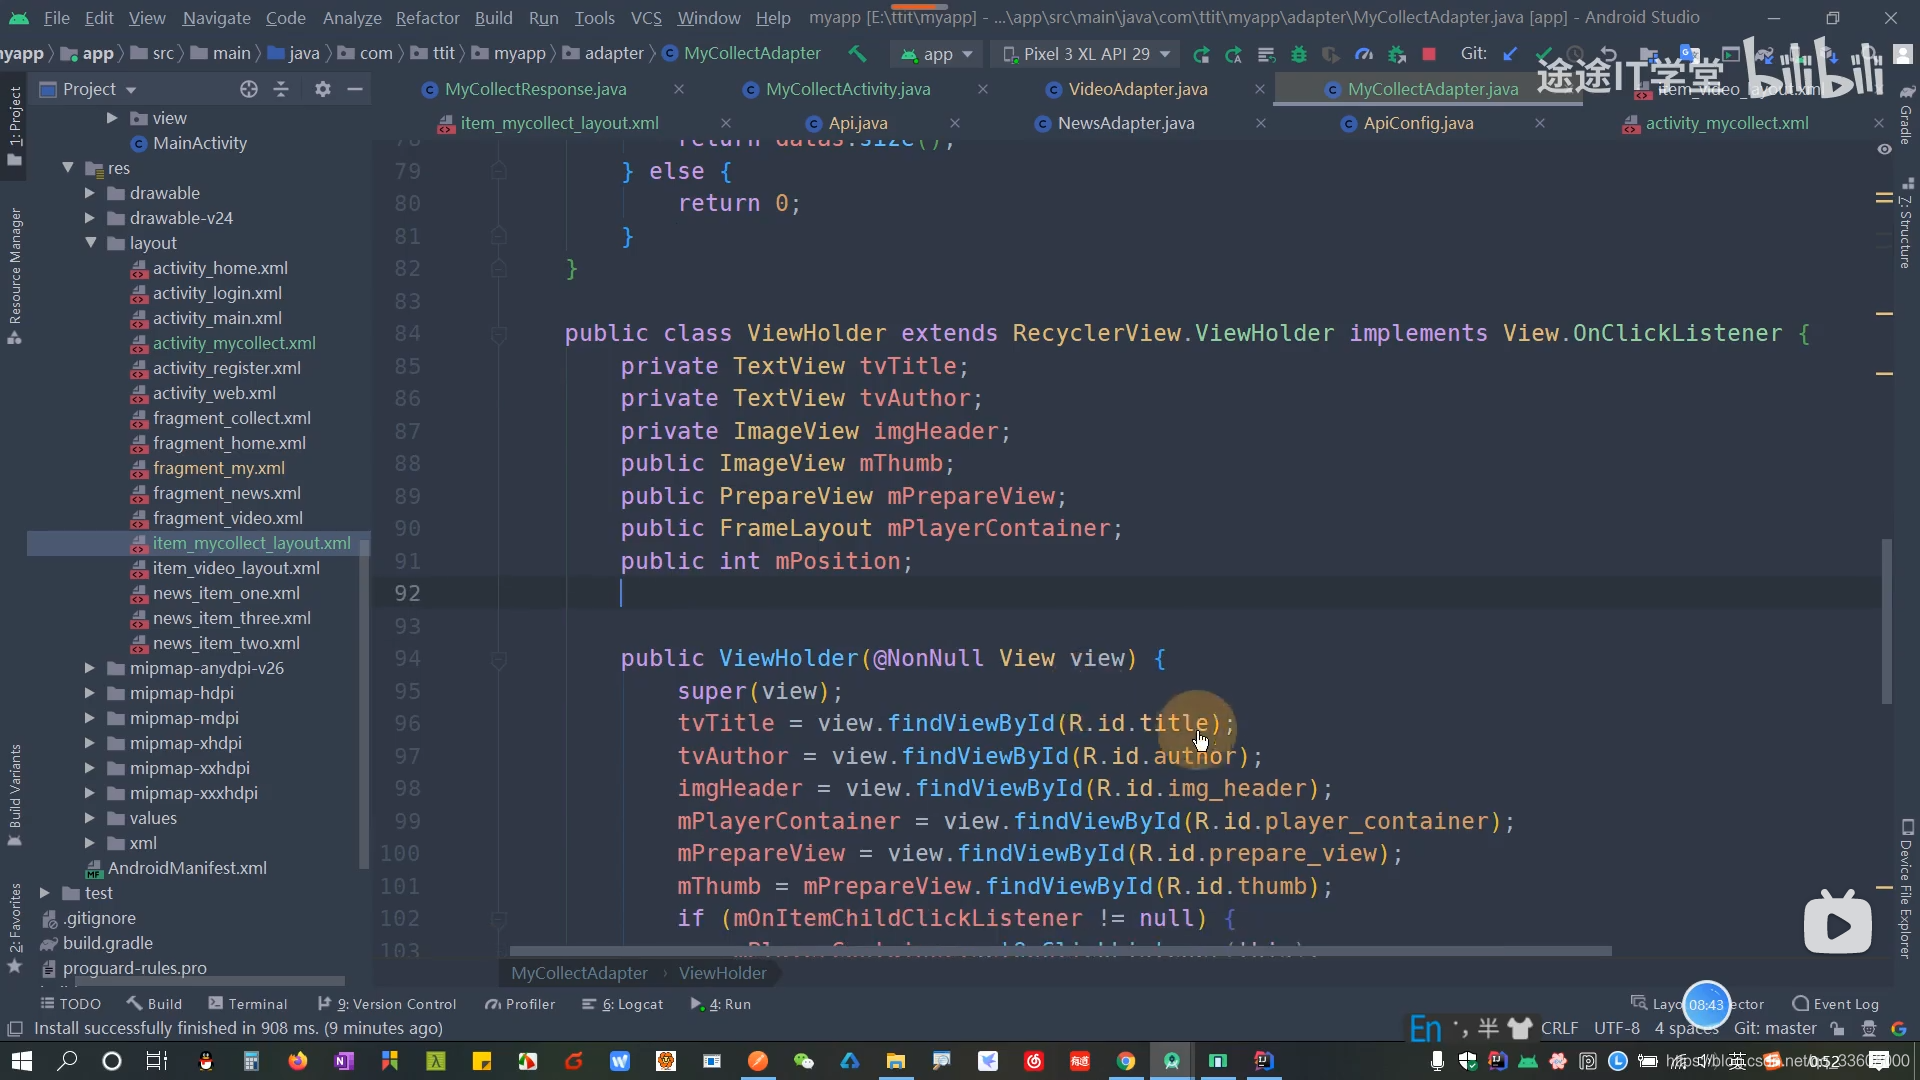Image resolution: width=1920 pixels, height=1080 pixels.
Task: Click the Git: master branch widget
Action: [1775, 1028]
